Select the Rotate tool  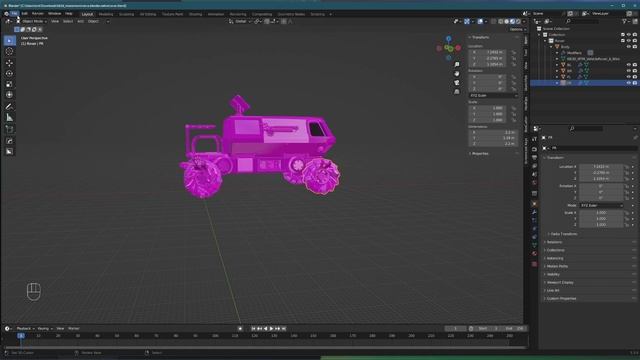click(x=9, y=73)
